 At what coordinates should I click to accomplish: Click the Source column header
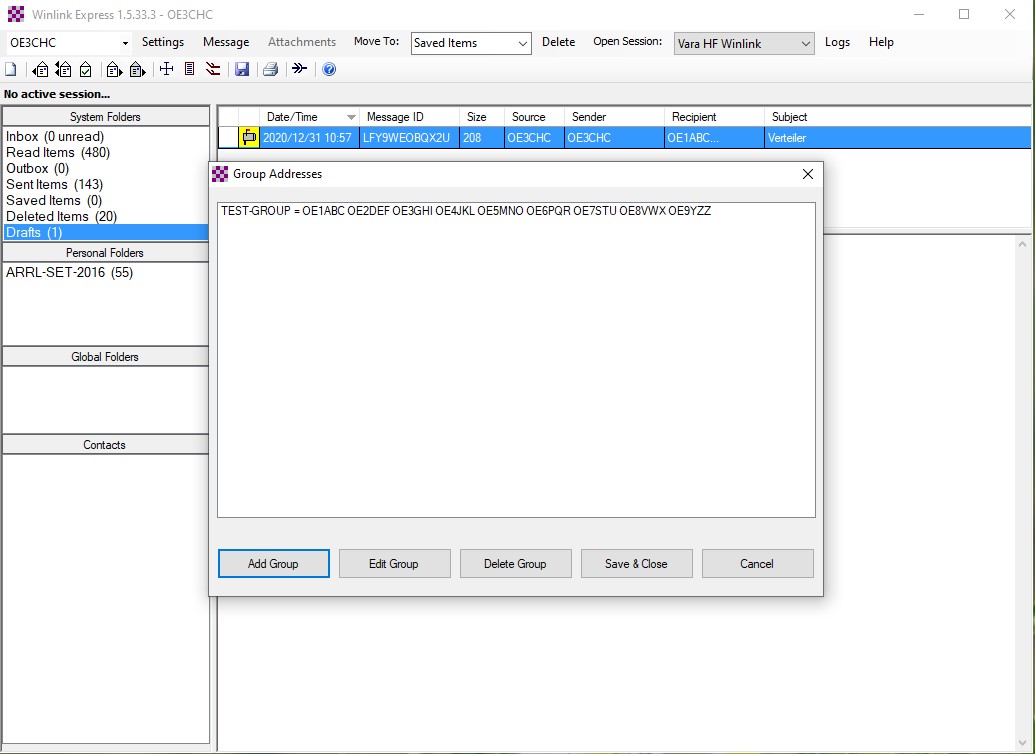[534, 117]
